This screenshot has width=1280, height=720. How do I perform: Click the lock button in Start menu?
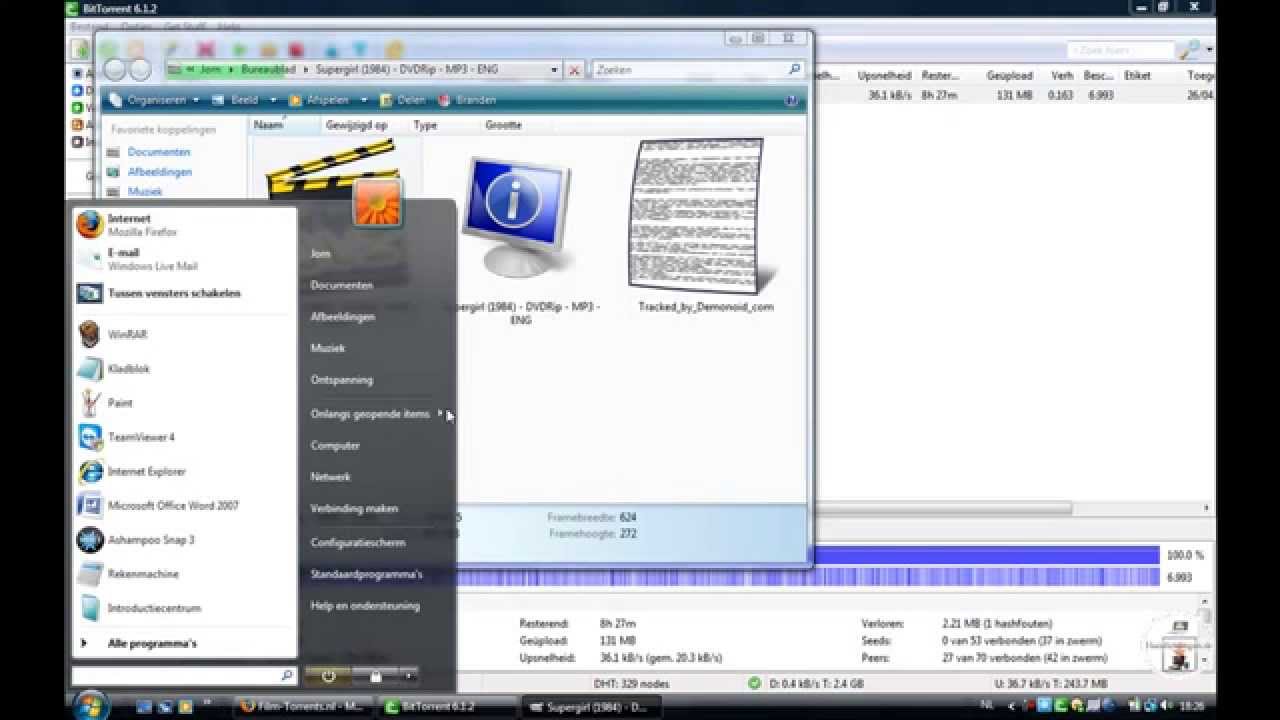tap(377, 677)
